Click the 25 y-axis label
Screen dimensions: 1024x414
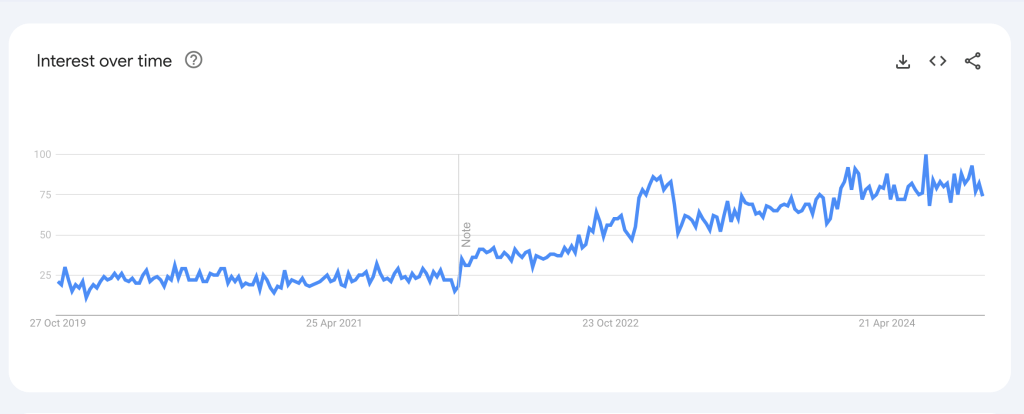tap(44, 275)
